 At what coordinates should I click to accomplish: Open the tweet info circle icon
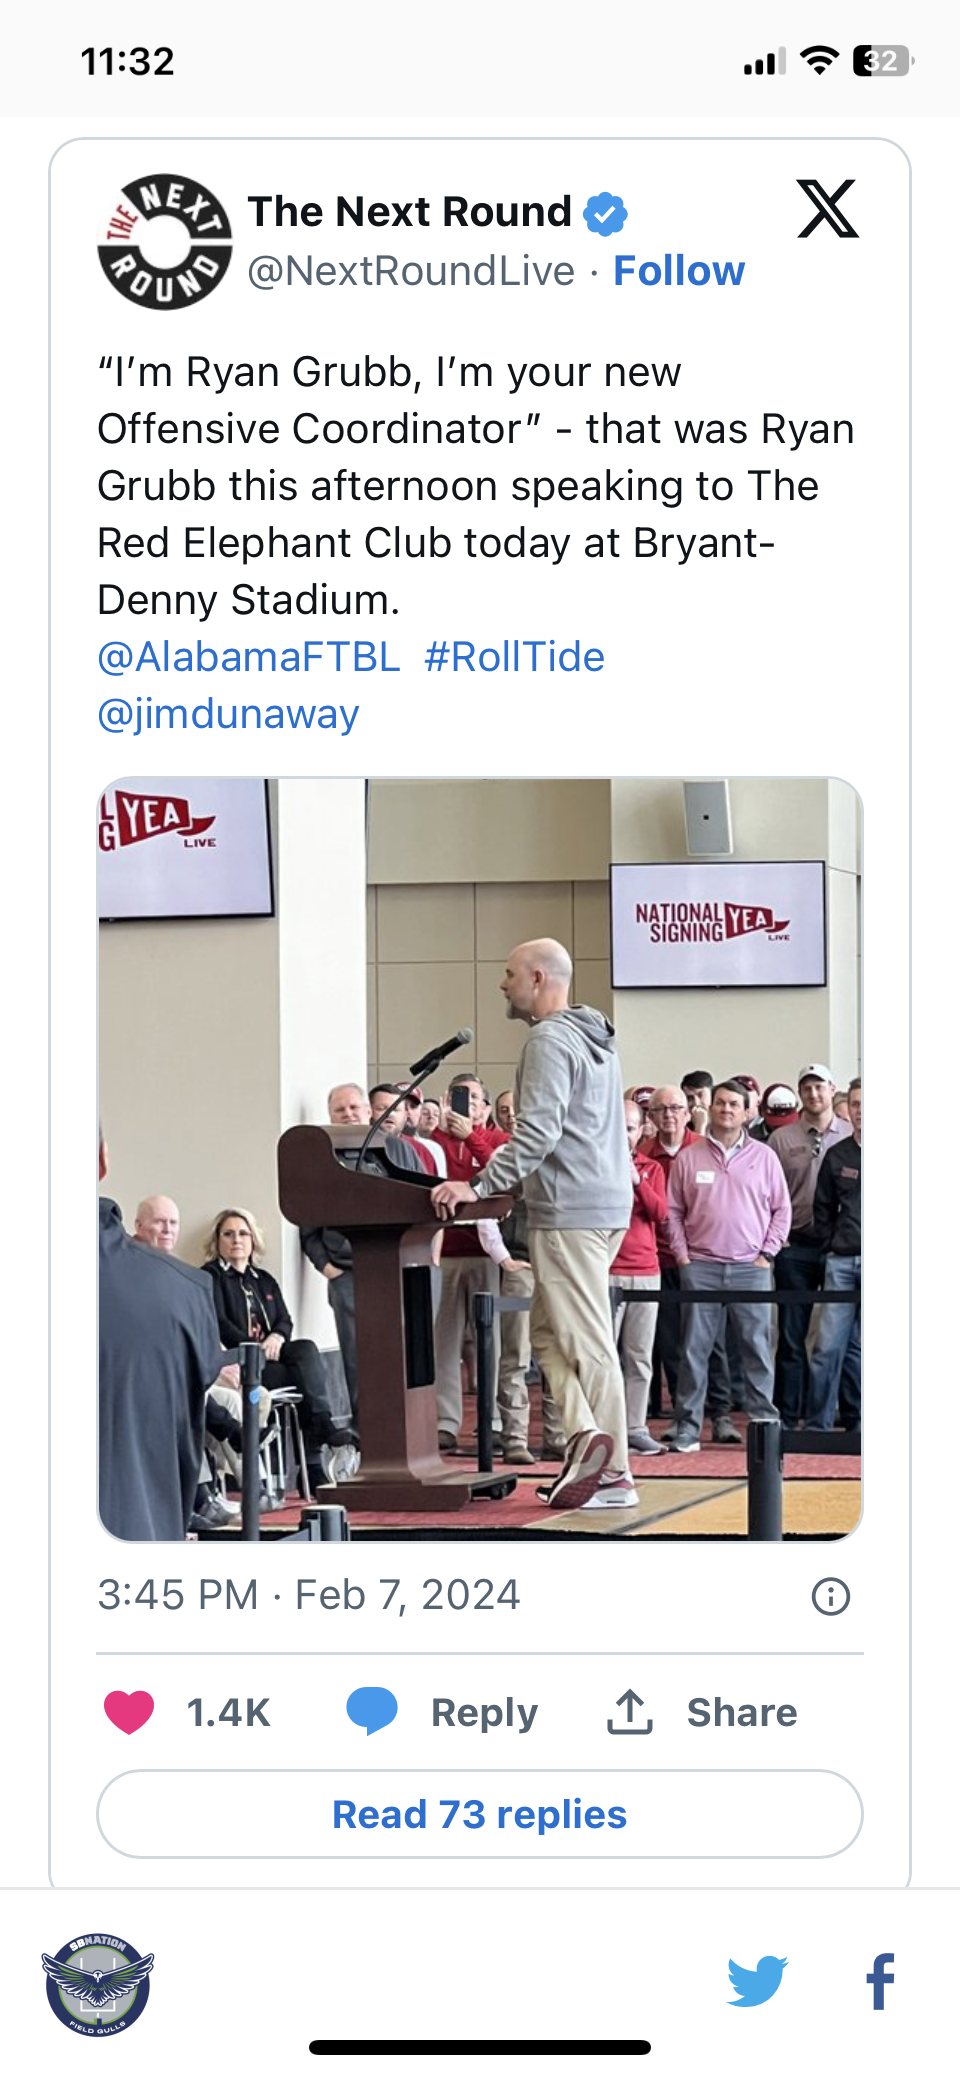(x=831, y=1596)
